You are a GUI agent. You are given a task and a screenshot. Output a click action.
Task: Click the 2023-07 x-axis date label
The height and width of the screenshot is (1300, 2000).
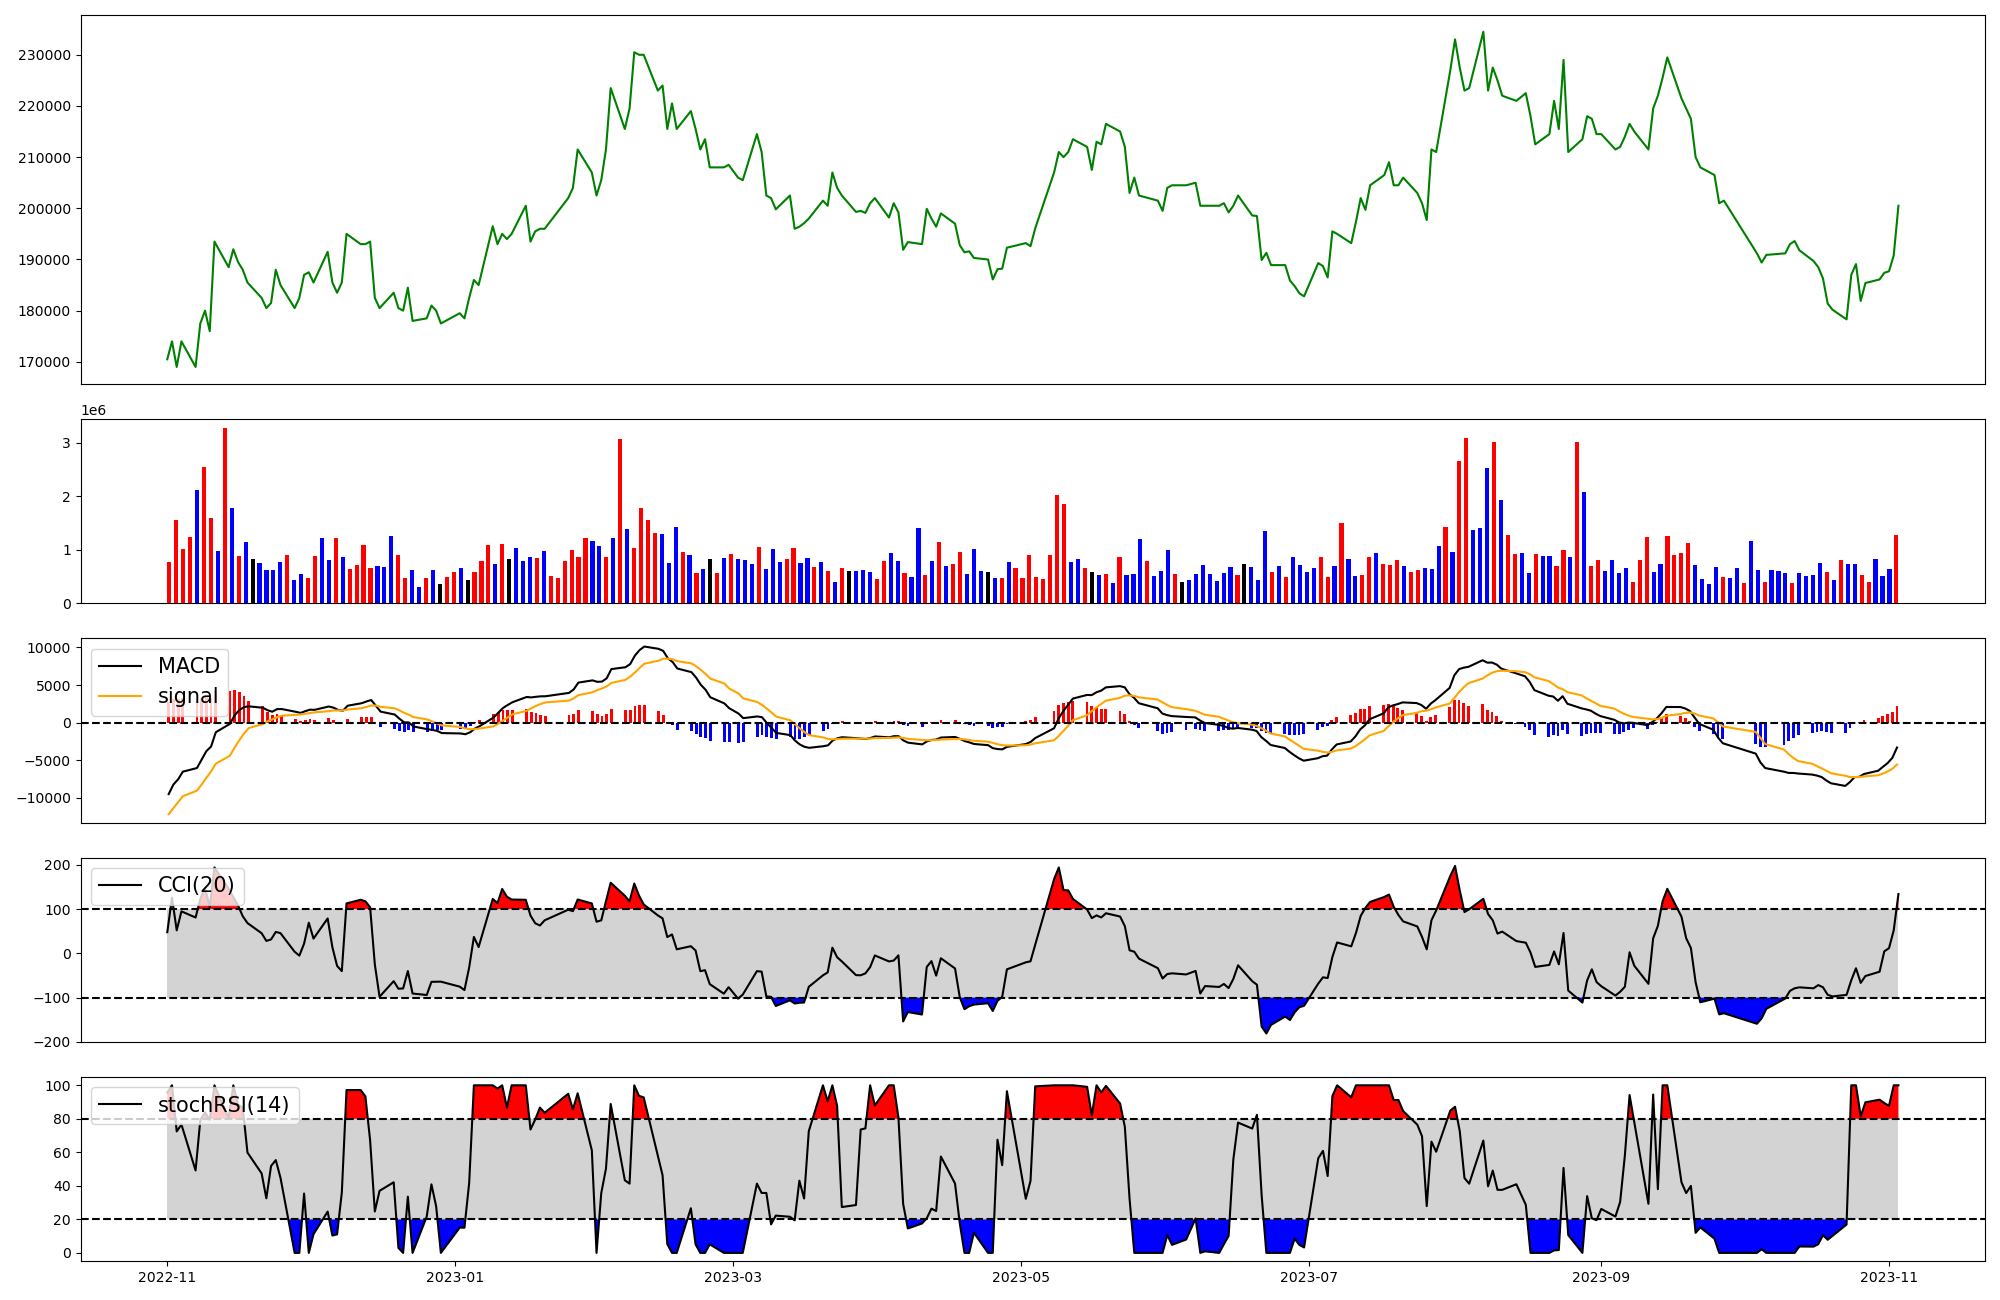coord(1309,1276)
